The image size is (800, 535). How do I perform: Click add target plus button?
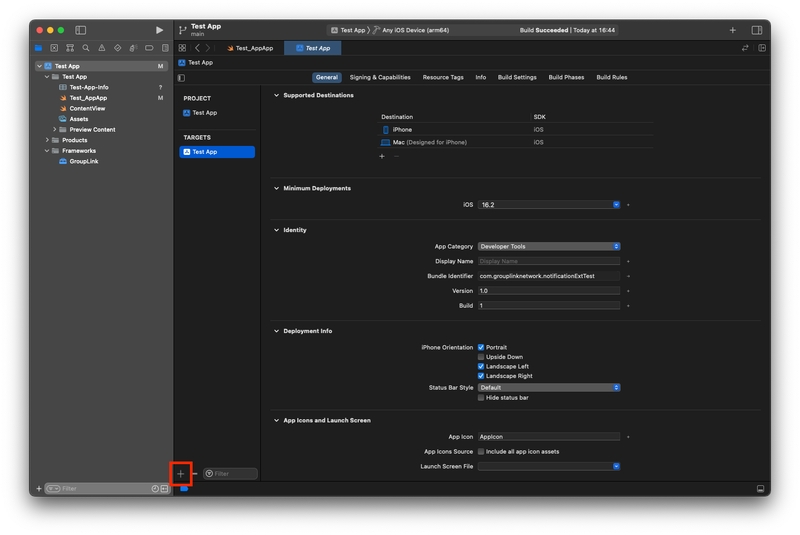pyautogui.click(x=181, y=473)
